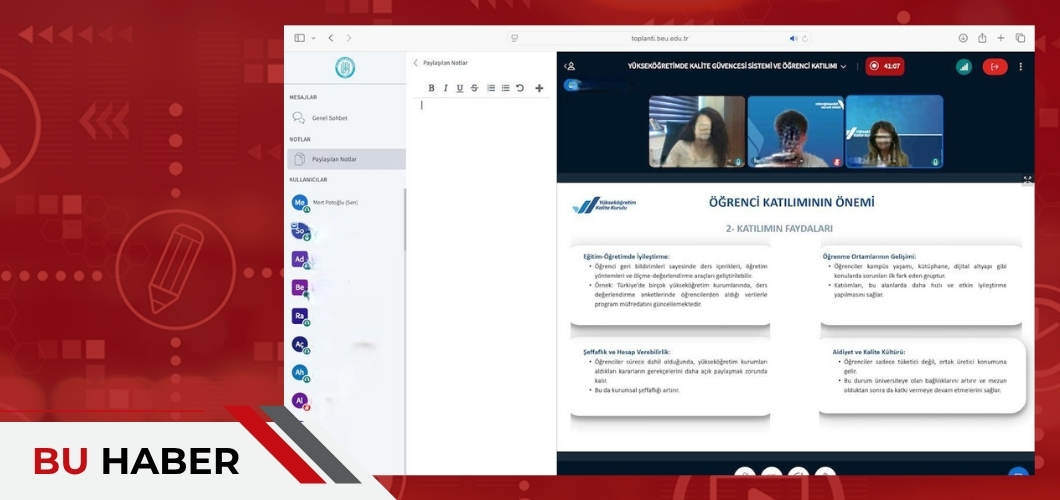This screenshot has height=500, width=1060.
Task: Toggle the user list panel icon
Action: pos(569,67)
